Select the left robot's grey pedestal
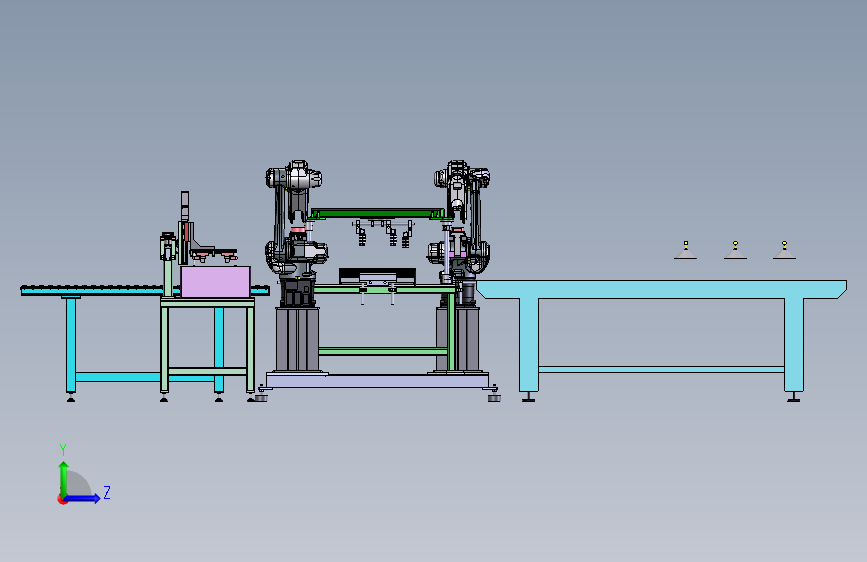The height and width of the screenshot is (562, 867). coord(297,339)
